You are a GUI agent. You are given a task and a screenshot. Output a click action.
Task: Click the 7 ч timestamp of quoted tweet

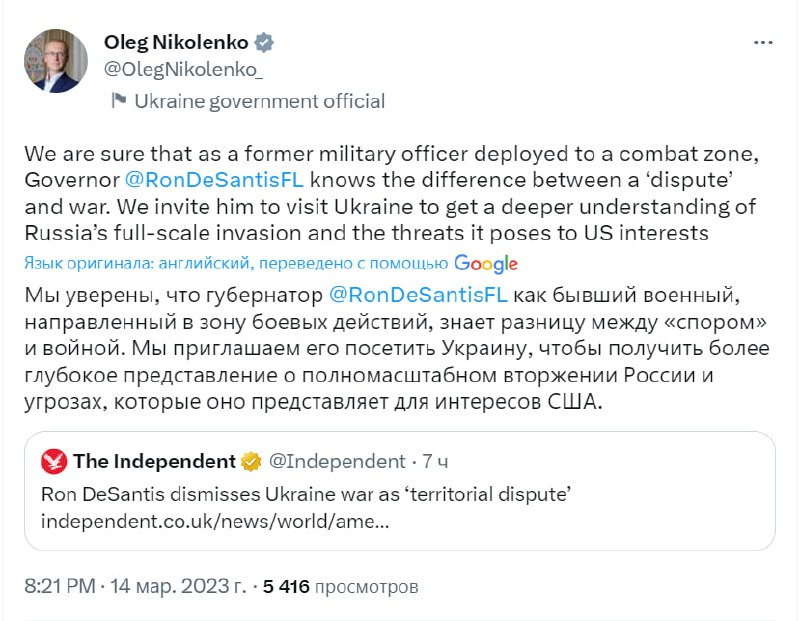(434, 461)
